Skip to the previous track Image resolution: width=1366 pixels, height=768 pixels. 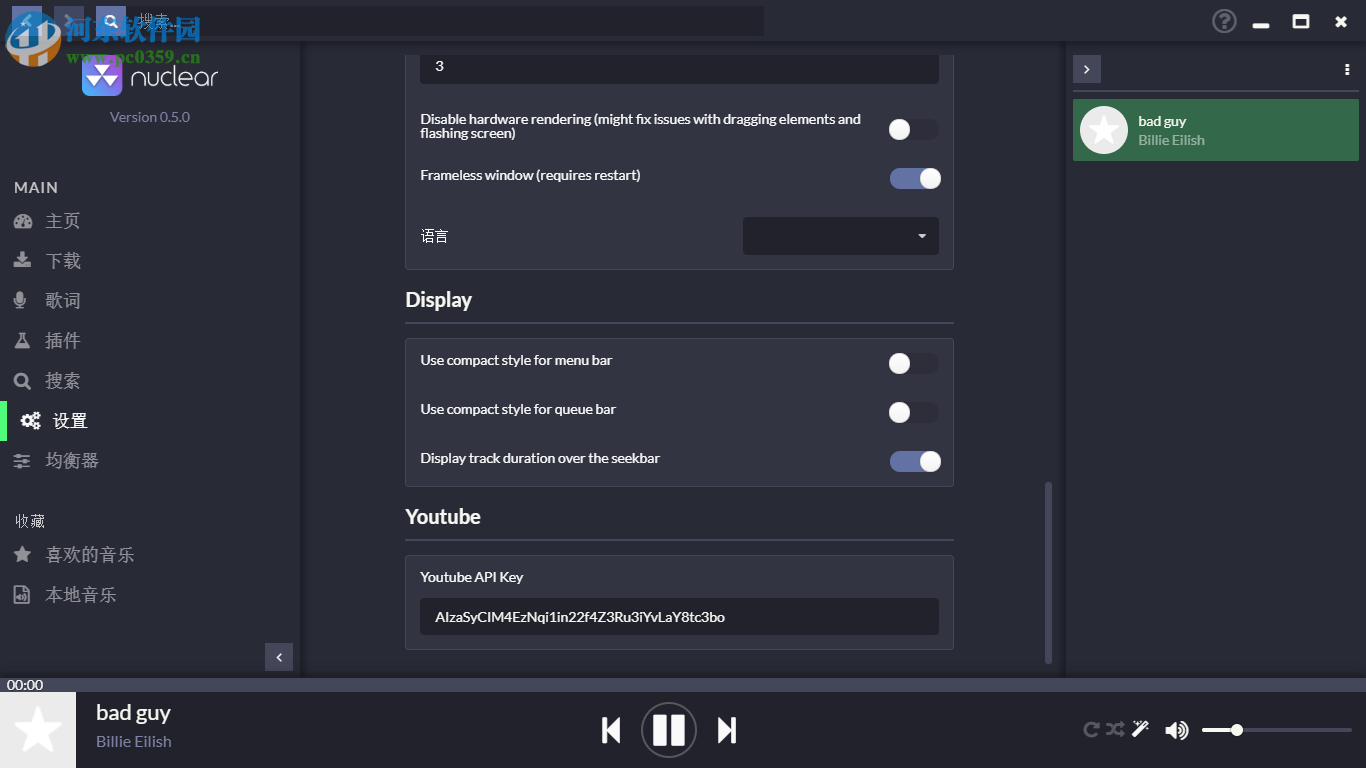tap(611, 731)
